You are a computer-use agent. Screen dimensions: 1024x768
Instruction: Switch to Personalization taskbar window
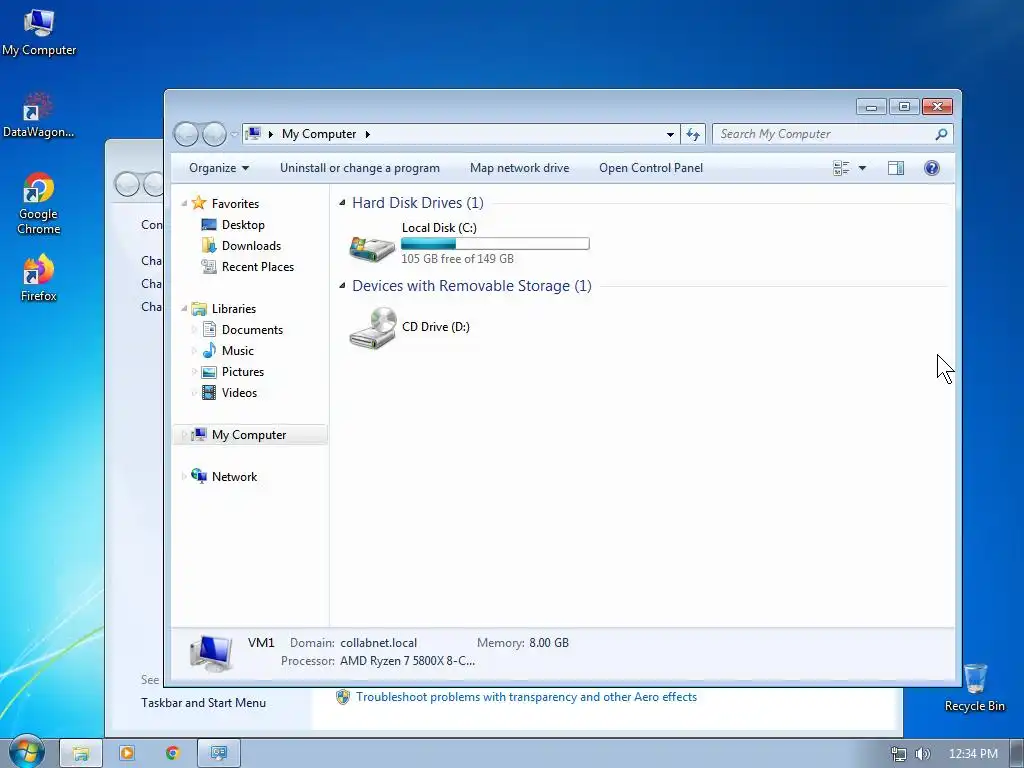pyautogui.click(x=219, y=753)
